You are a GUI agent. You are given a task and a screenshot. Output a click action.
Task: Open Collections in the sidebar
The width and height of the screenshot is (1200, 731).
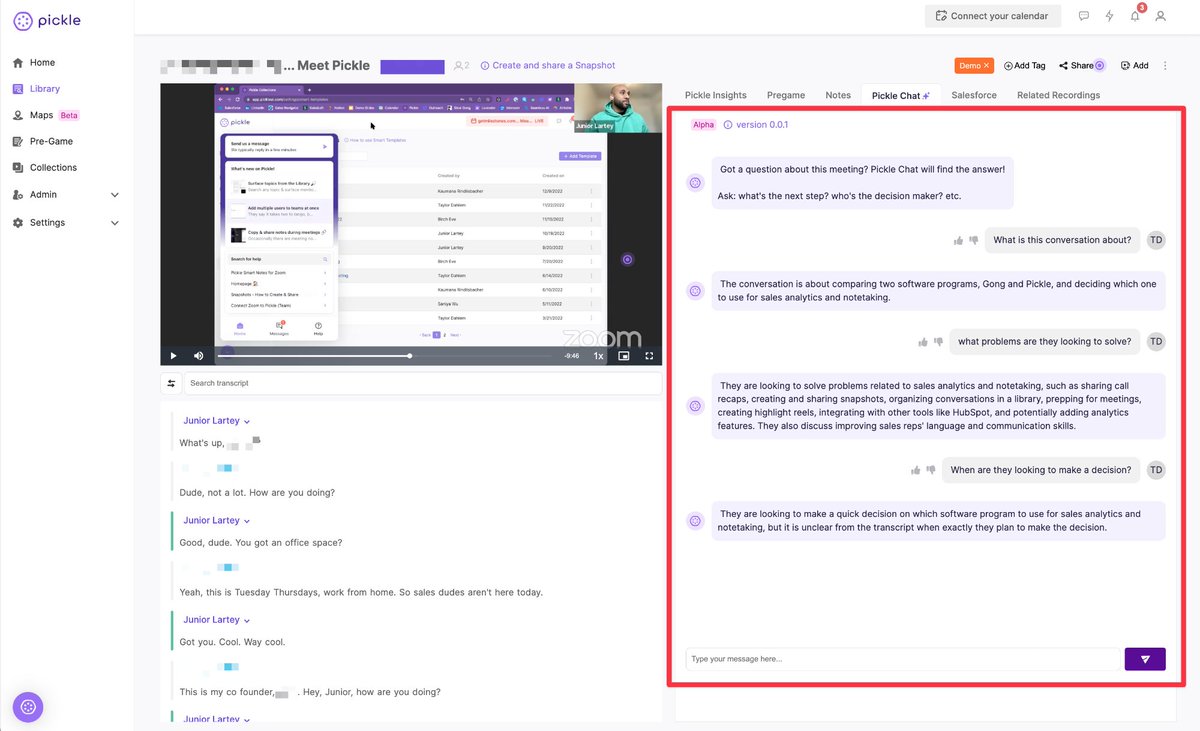click(44, 167)
